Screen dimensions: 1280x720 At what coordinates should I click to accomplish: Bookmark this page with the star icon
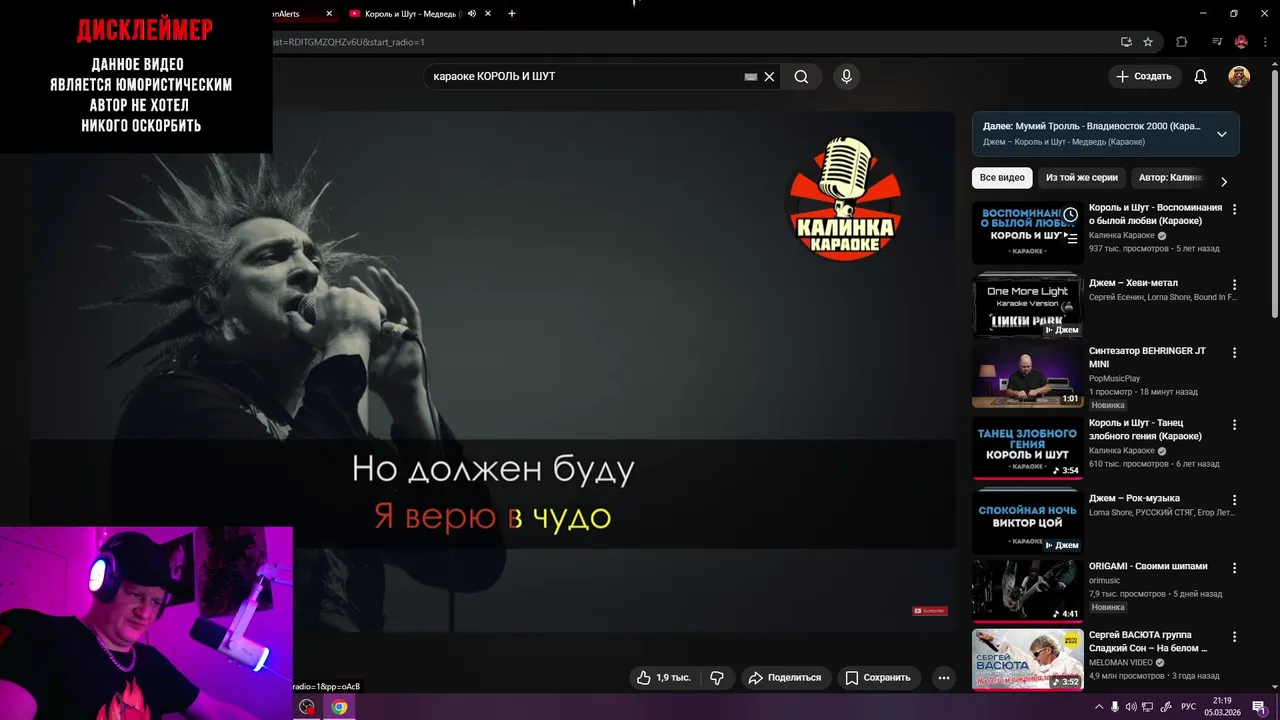(1148, 42)
